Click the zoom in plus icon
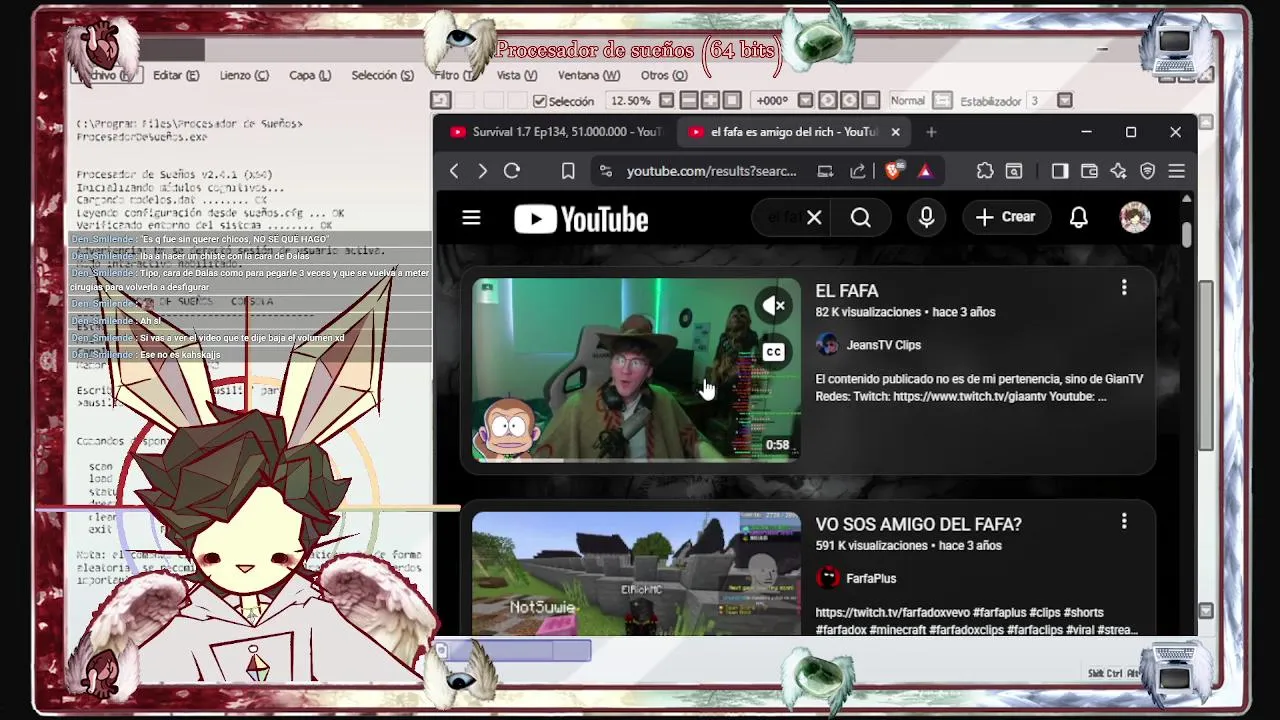The height and width of the screenshot is (720, 1280). click(710, 101)
